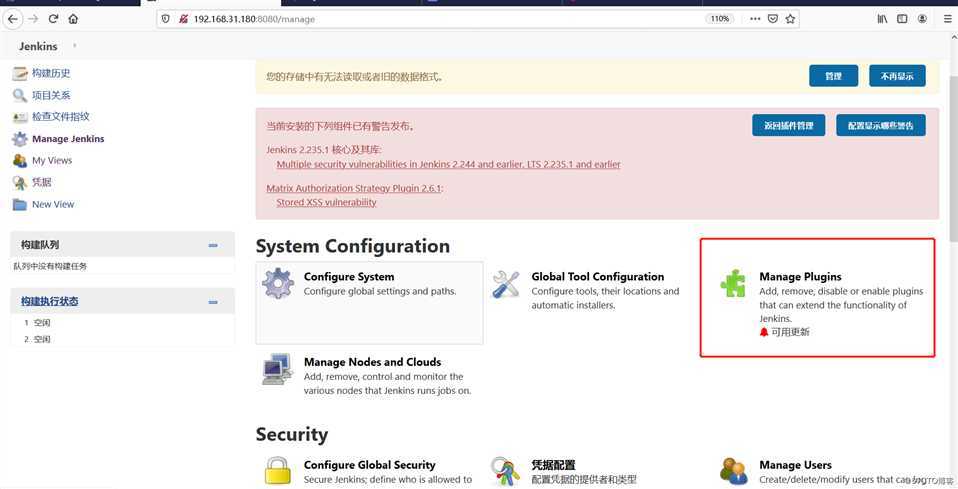Click the Pocket save icon
Viewport: 958px width, 489px height.
click(x=773, y=19)
